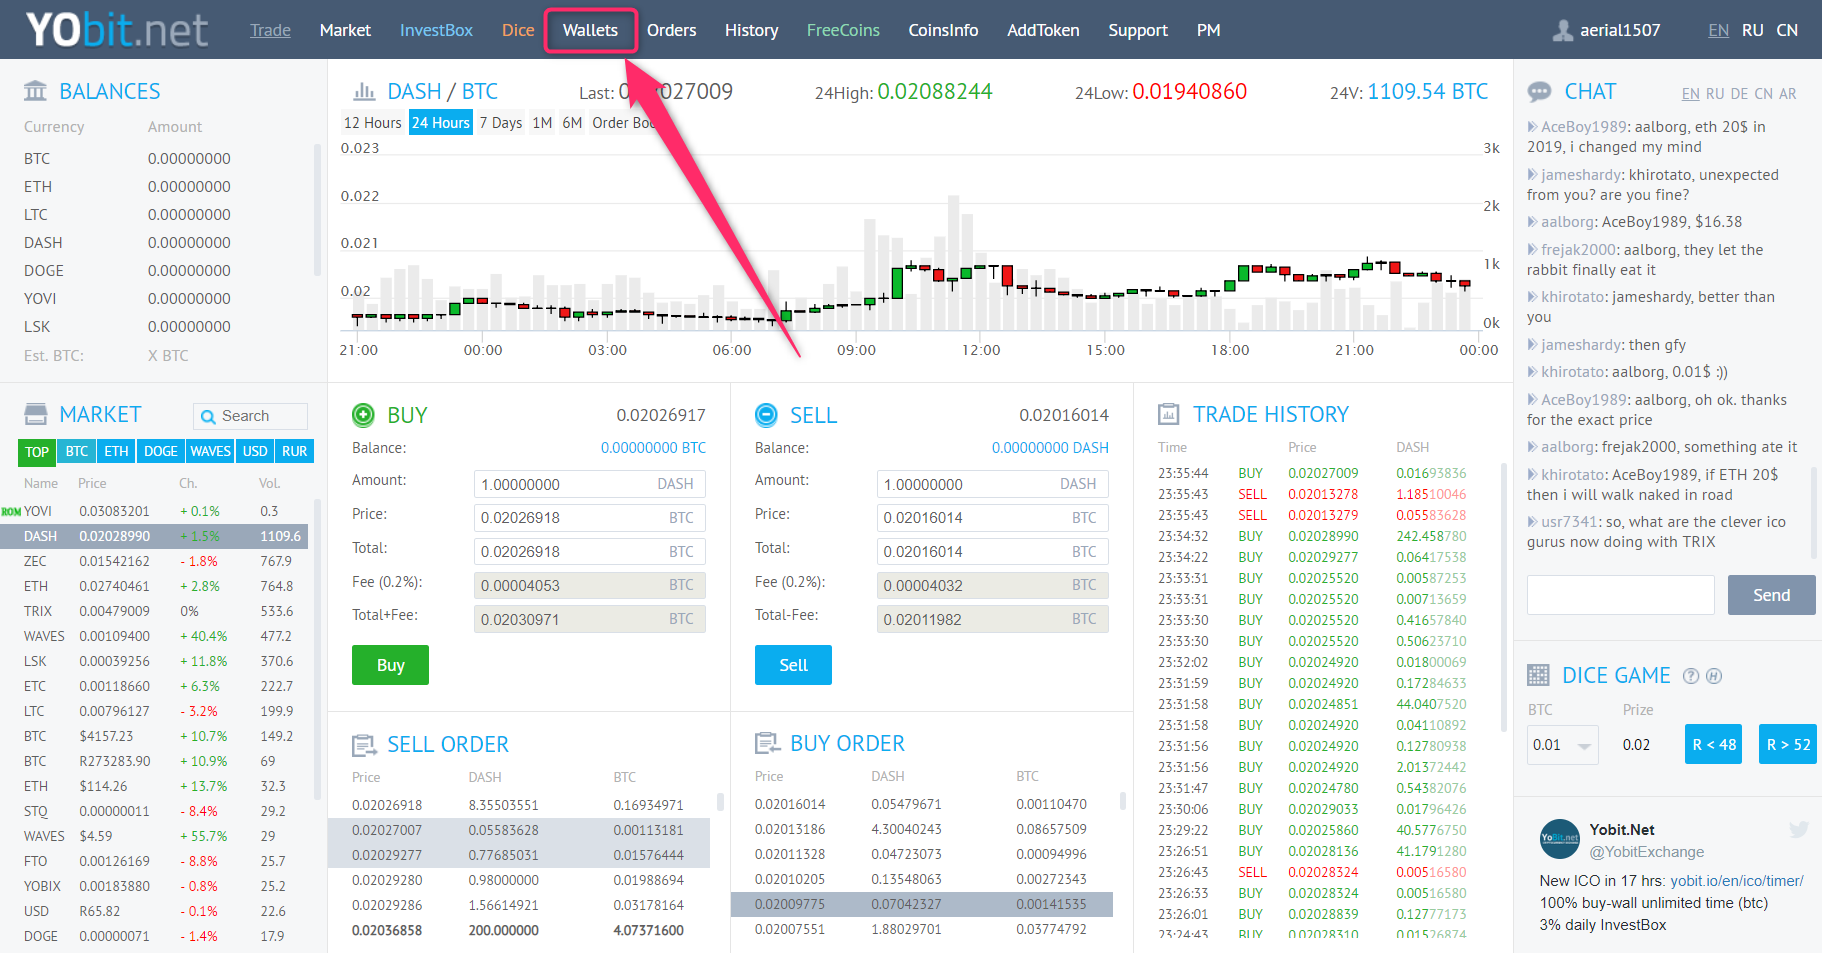1822x953 pixels.
Task: Select the WAVES market filter tab
Action: [210, 452]
